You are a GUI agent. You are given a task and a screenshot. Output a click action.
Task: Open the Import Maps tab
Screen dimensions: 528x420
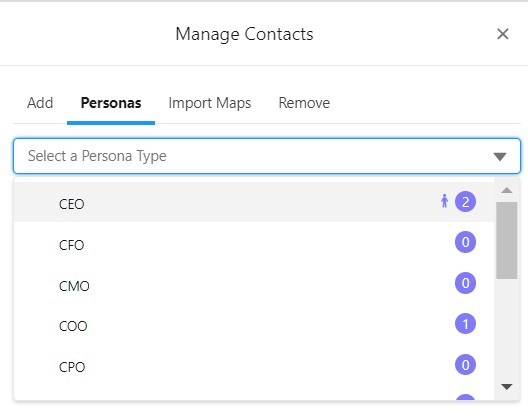click(210, 103)
